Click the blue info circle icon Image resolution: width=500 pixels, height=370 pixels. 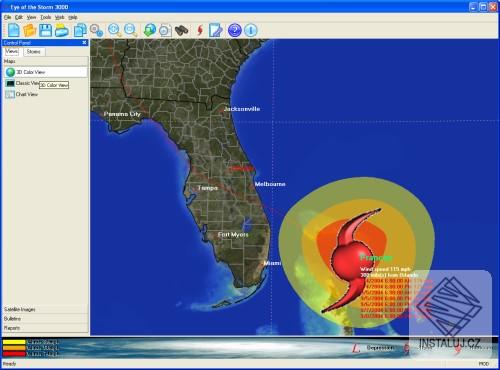tap(251, 30)
